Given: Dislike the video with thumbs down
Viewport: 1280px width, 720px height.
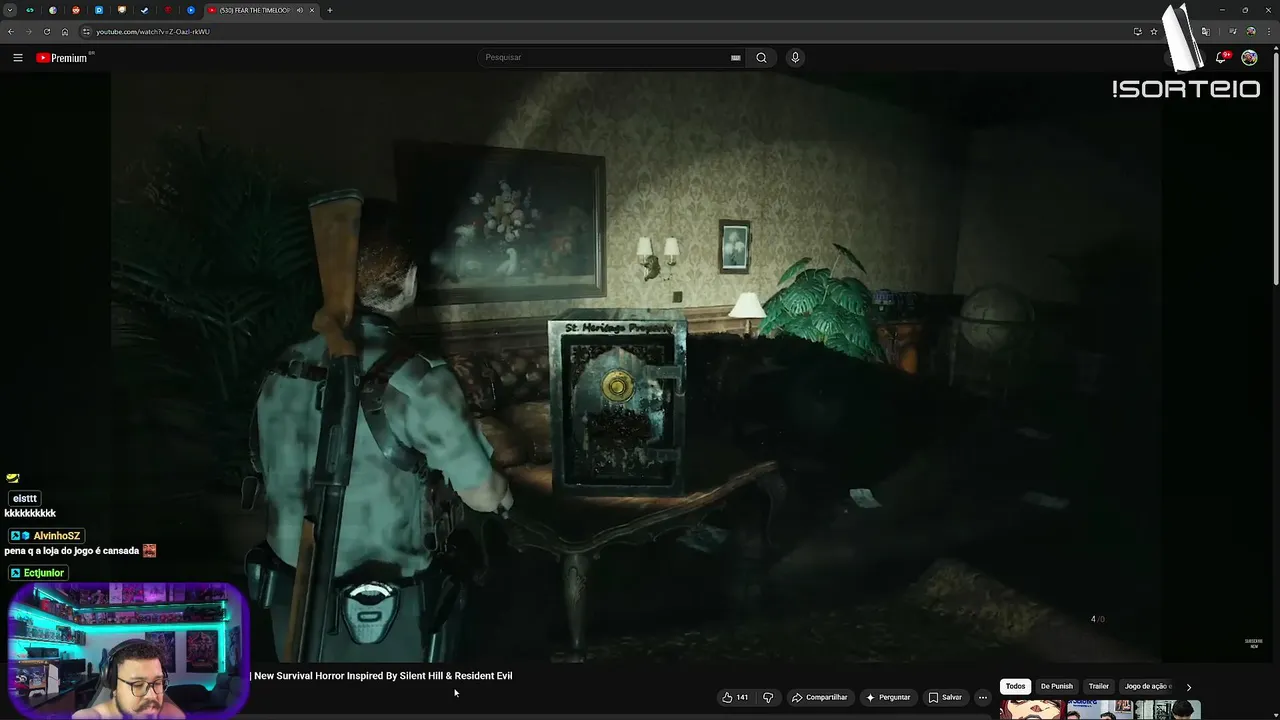Looking at the screenshot, I should click(x=768, y=697).
